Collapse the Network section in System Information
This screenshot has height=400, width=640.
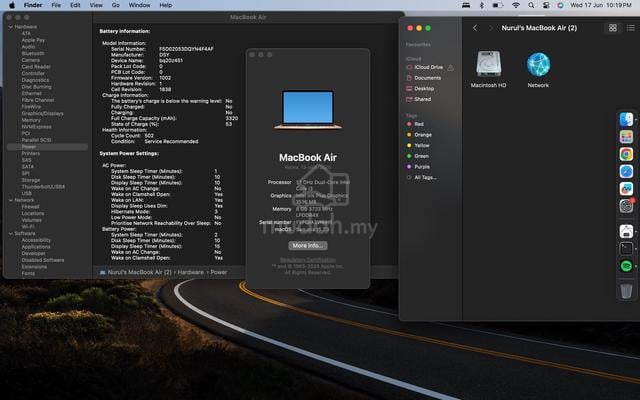click(11, 200)
